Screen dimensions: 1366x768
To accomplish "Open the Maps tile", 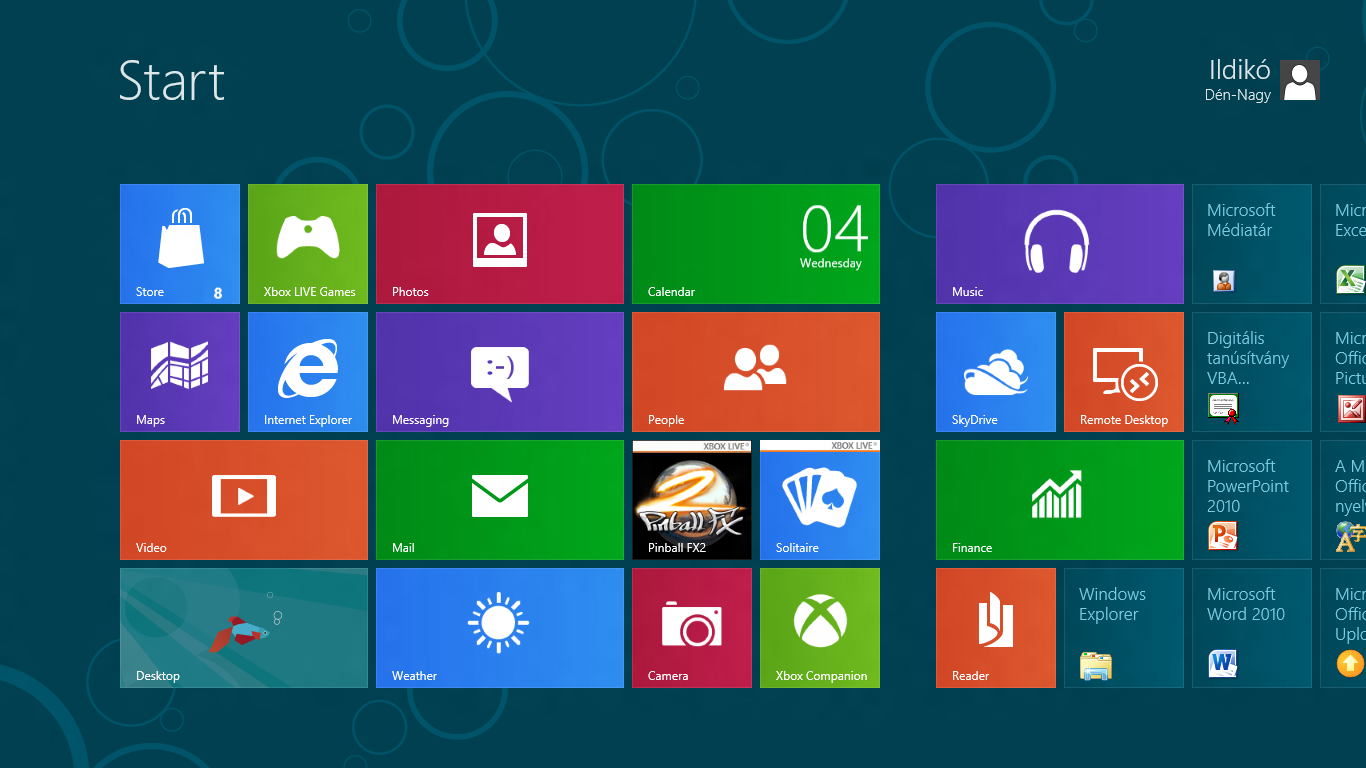I will [180, 372].
